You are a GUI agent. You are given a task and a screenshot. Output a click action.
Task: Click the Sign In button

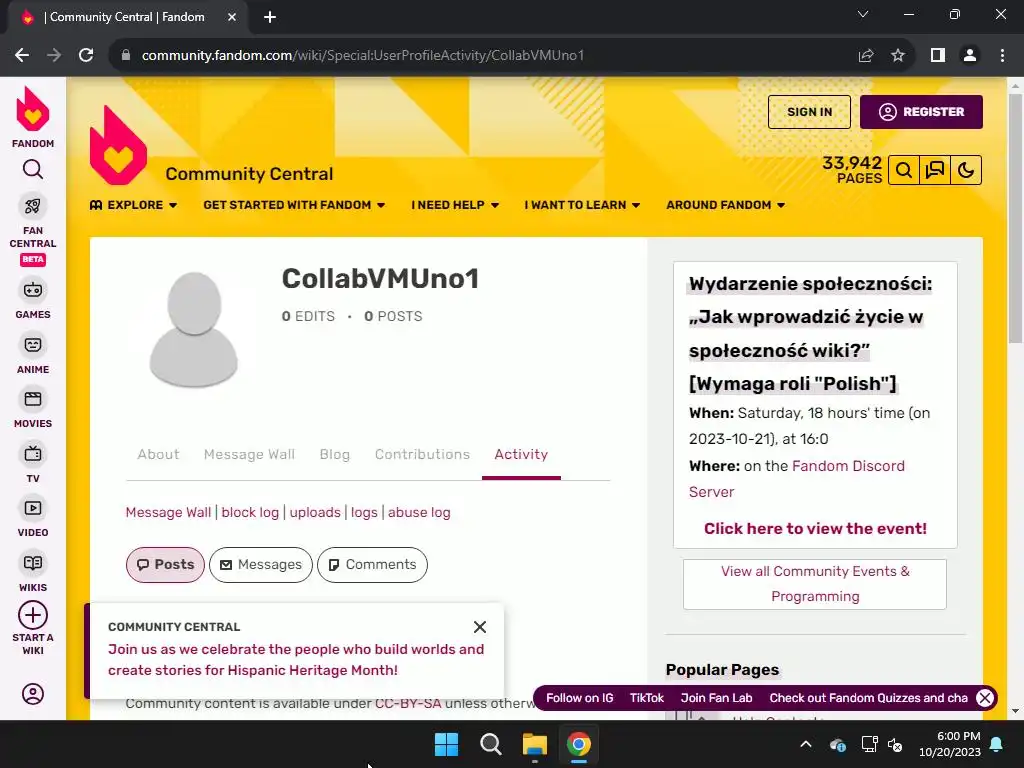click(809, 112)
